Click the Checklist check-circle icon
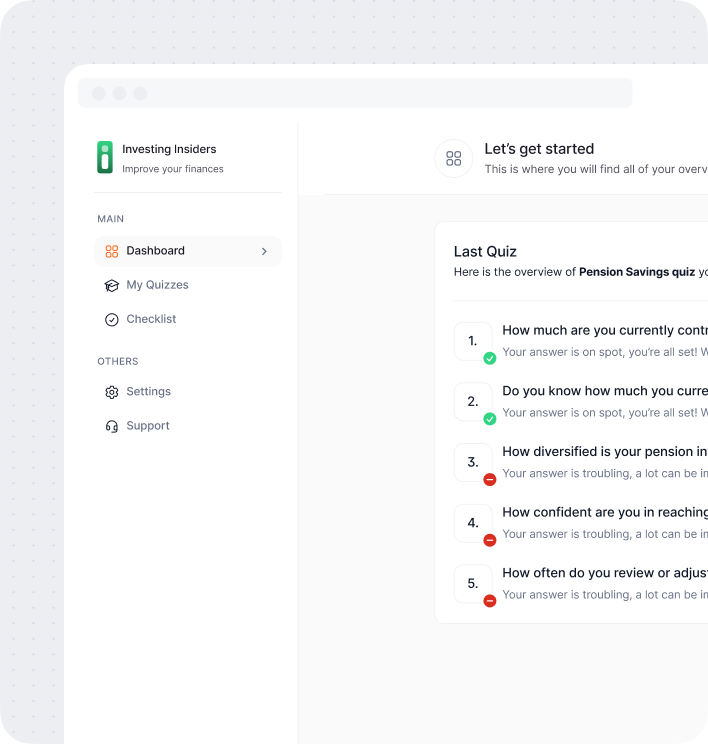708x744 pixels. pos(112,320)
